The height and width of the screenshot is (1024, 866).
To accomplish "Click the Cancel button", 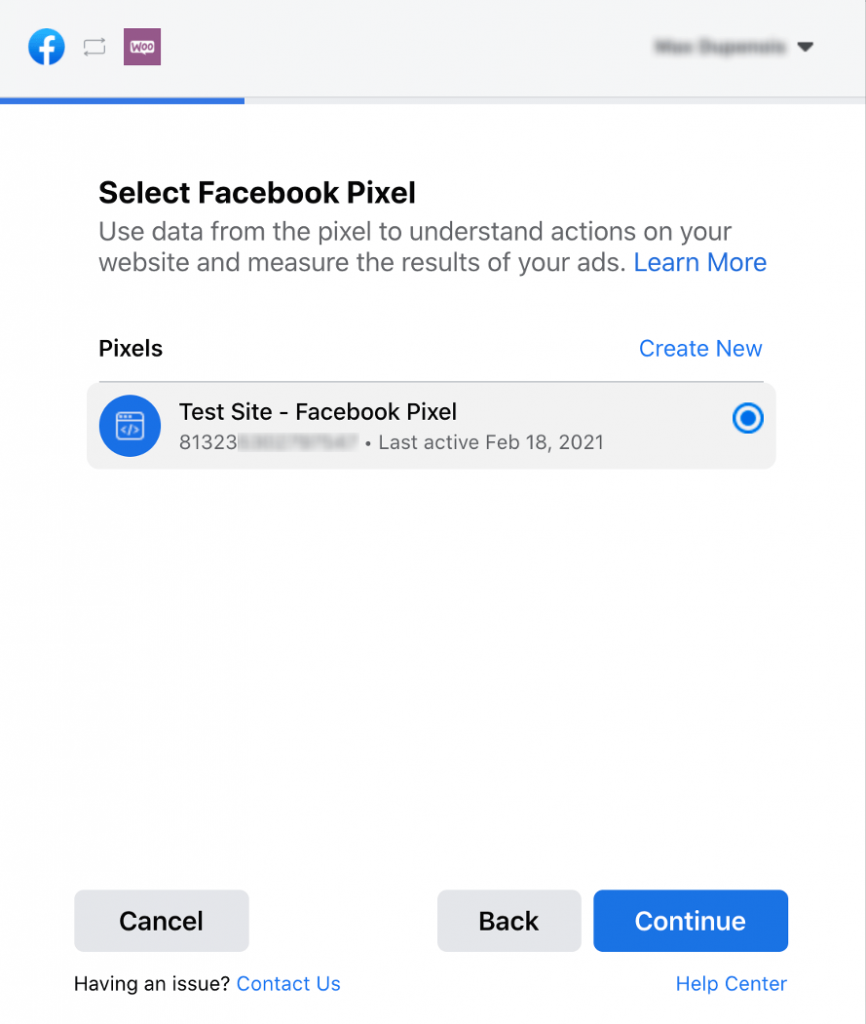I will 161,921.
